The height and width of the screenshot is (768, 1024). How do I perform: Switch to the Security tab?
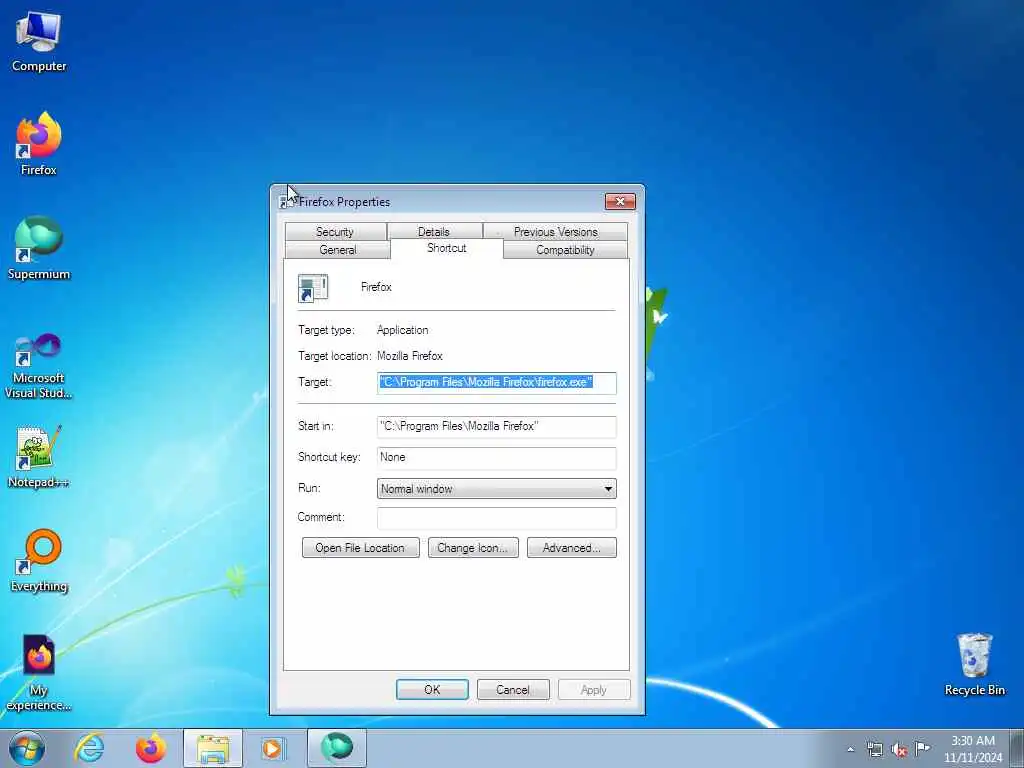(x=335, y=232)
